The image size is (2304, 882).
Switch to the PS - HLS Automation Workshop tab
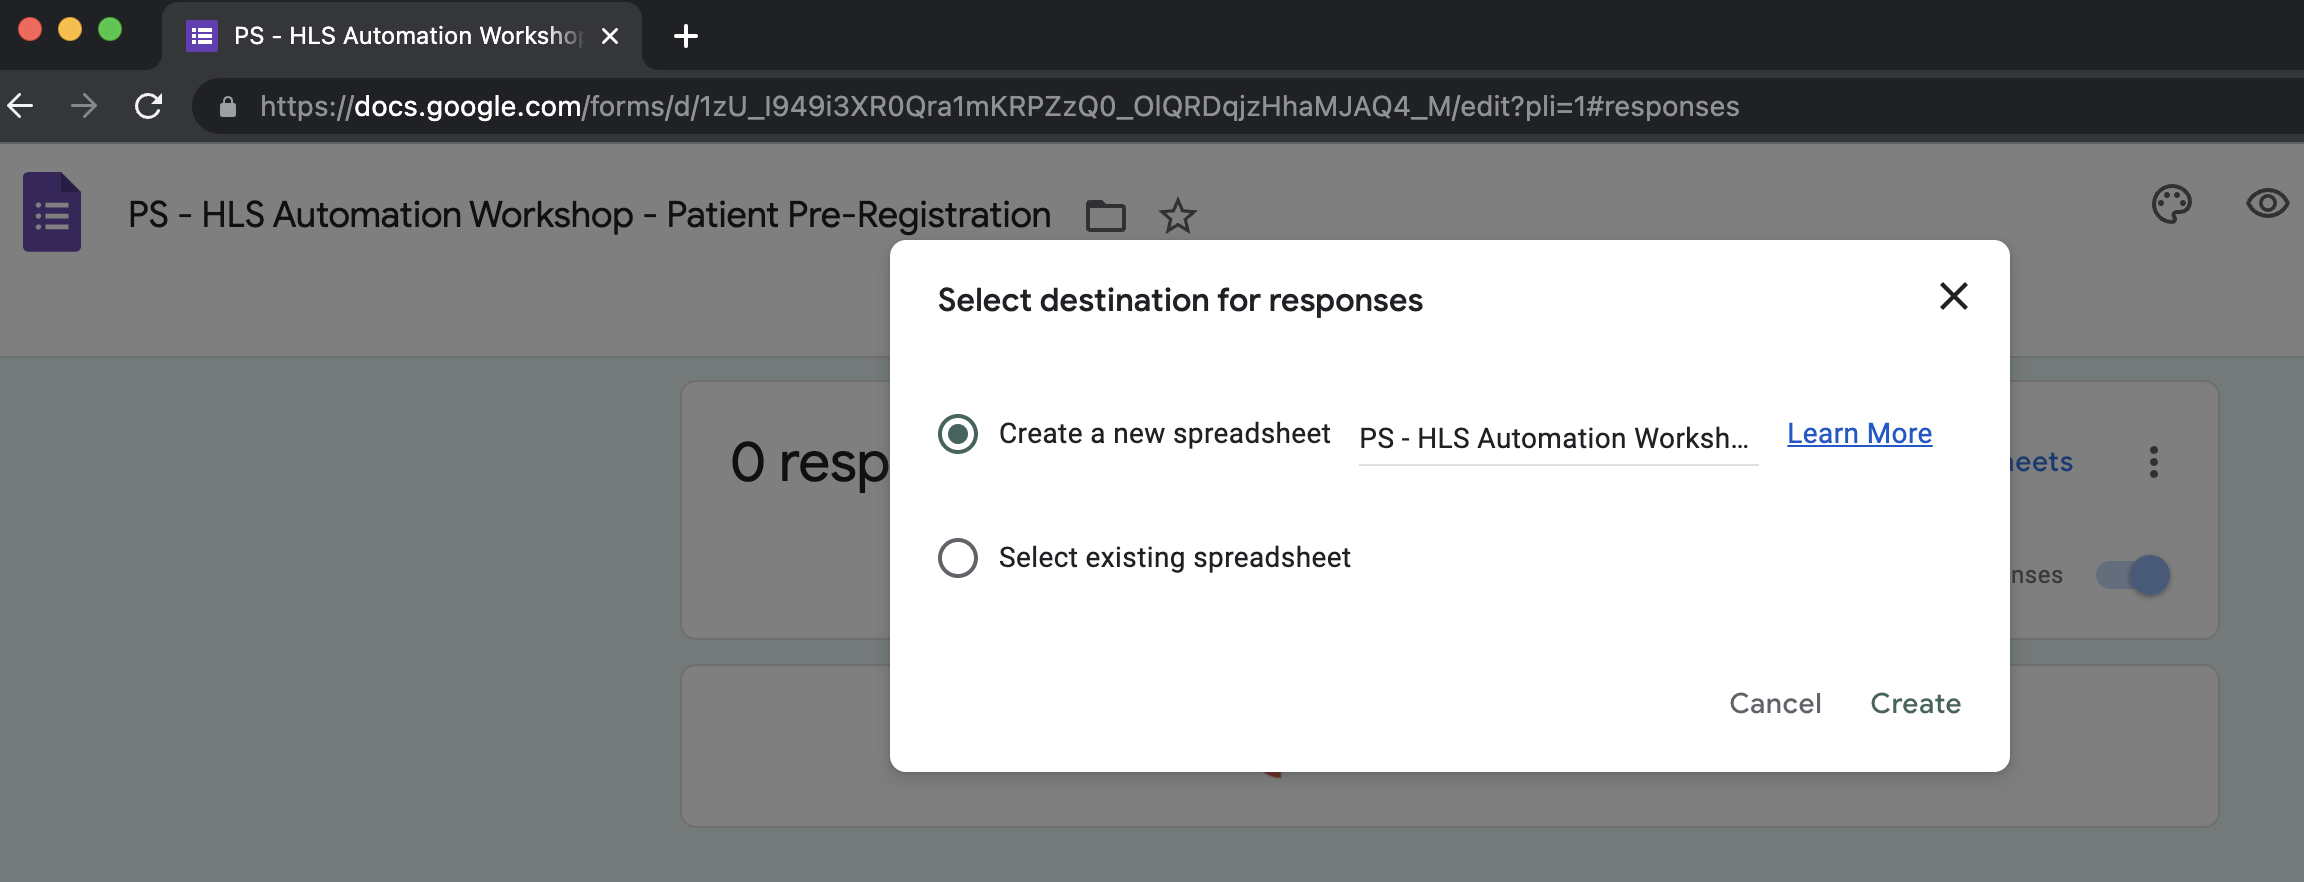(x=402, y=36)
